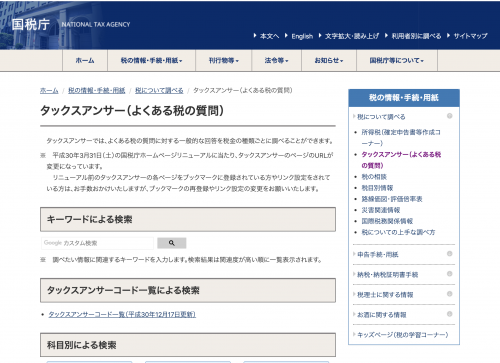This screenshot has height=363, width=500.
Task: Open the サイトマップ link
Action: coord(470,36)
